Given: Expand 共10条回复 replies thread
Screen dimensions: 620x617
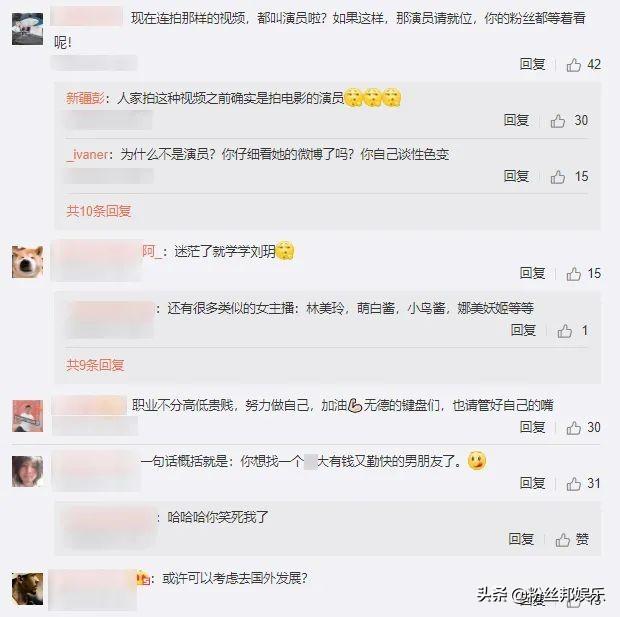Looking at the screenshot, I should 99,211.
